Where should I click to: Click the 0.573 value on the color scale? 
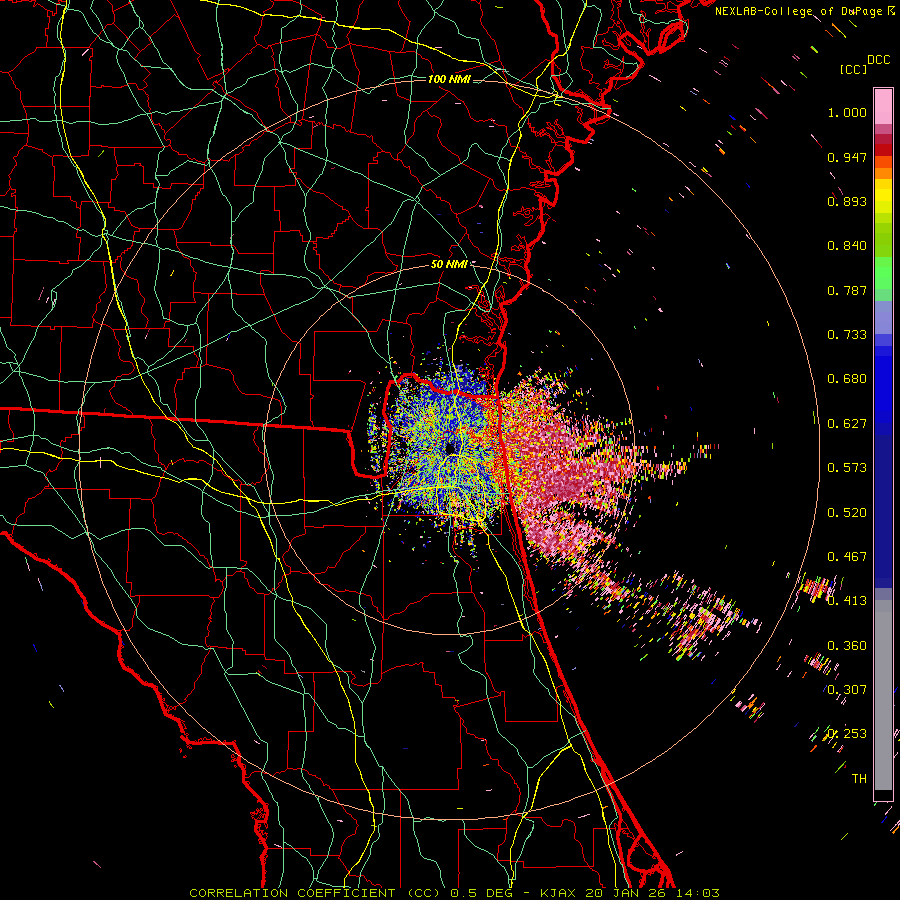[847, 468]
